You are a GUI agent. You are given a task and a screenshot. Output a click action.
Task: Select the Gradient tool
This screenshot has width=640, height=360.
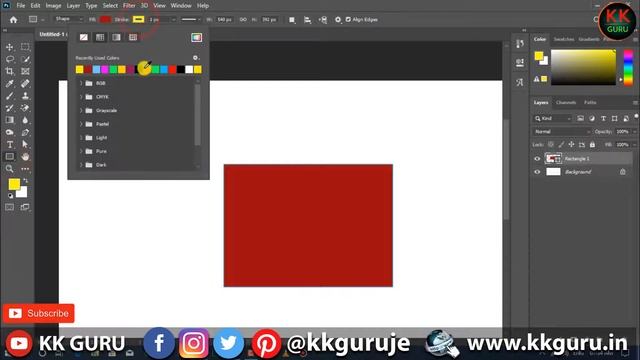[9, 120]
